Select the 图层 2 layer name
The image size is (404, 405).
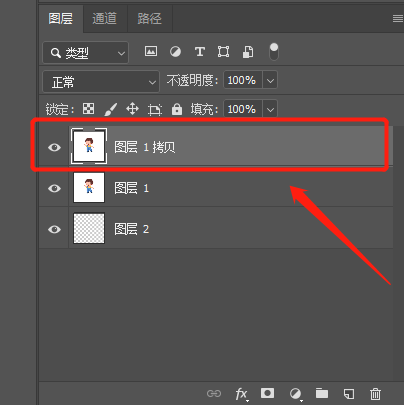point(131,229)
